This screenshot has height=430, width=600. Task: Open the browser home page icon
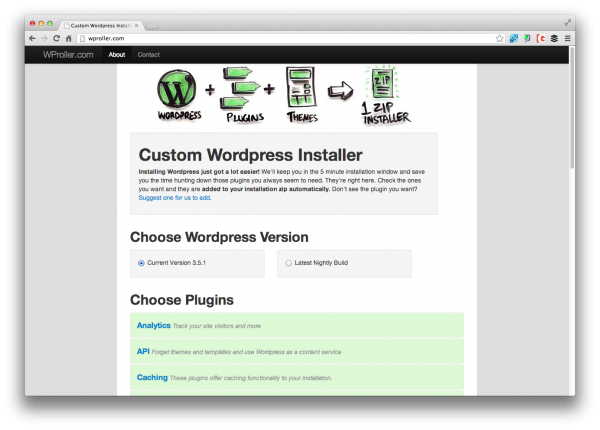coord(68,38)
